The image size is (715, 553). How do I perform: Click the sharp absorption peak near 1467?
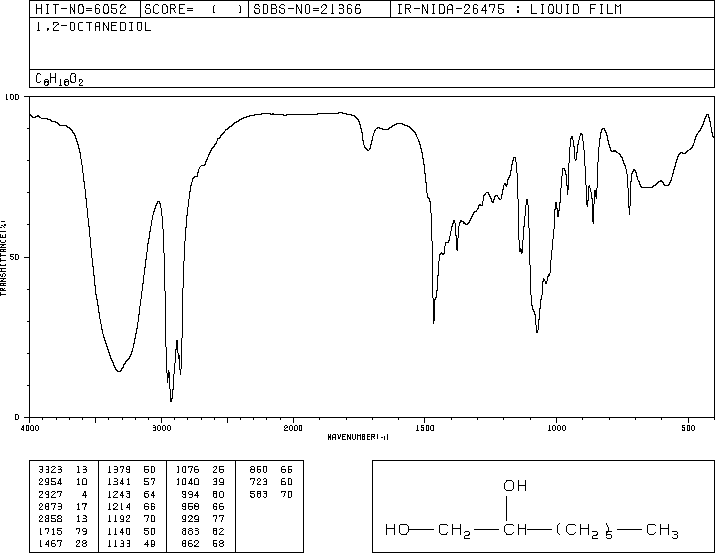tap(434, 322)
